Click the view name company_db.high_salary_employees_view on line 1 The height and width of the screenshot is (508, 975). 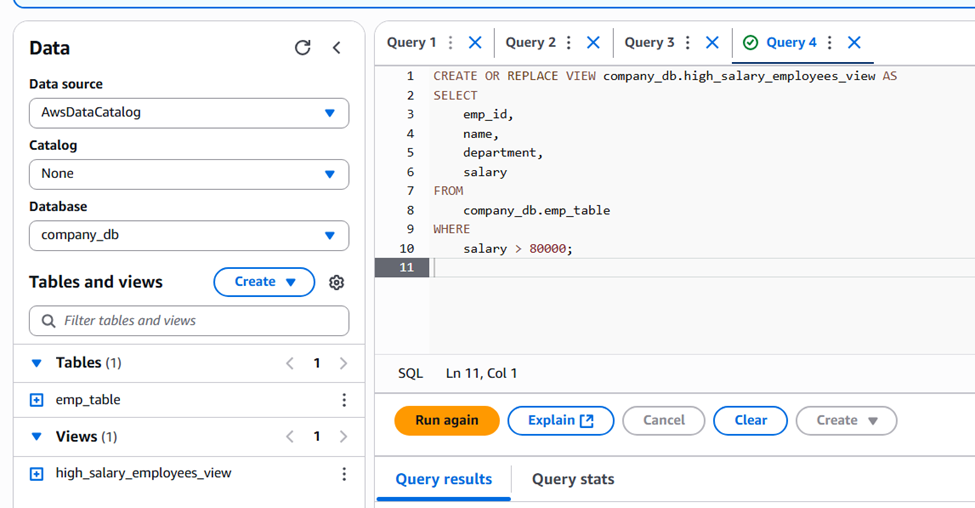click(x=739, y=76)
